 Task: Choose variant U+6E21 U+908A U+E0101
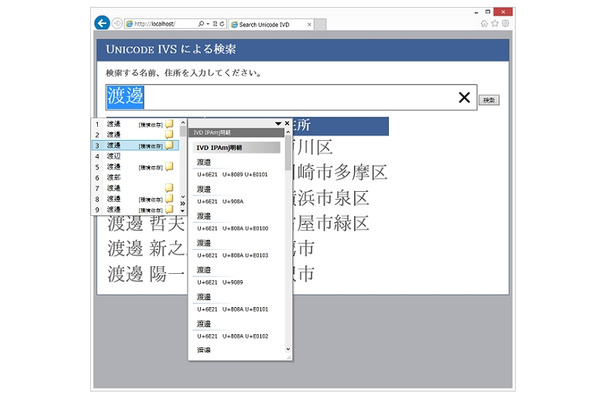pyautogui.click(x=237, y=303)
